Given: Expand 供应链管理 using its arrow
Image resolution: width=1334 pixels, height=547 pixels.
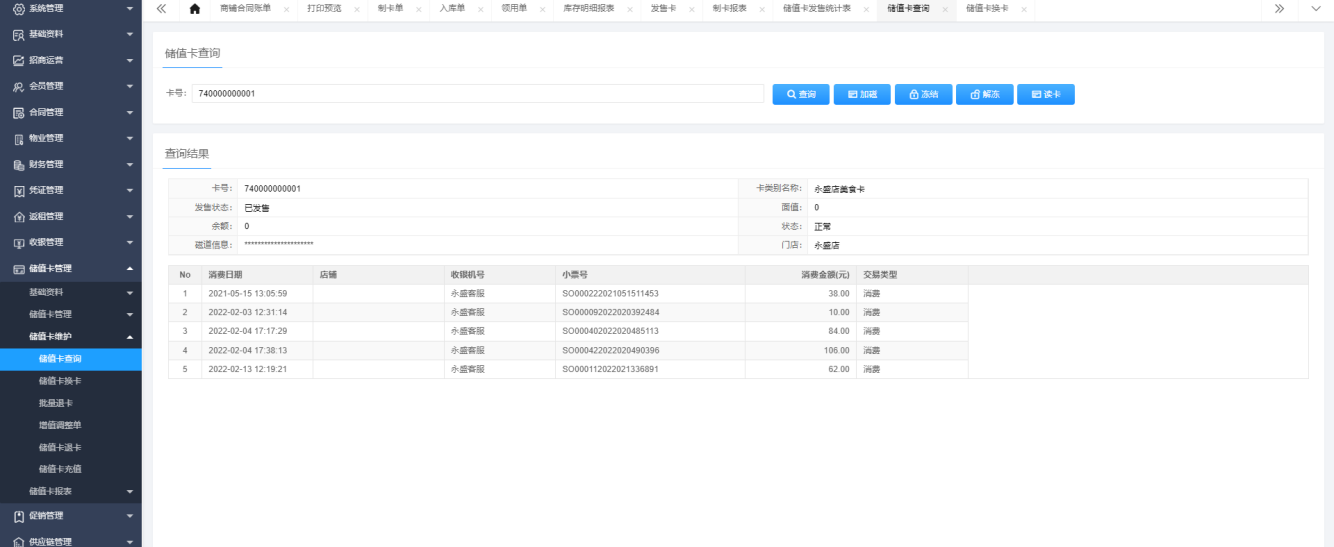Looking at the screenshot, I should [x=130, y=542].
